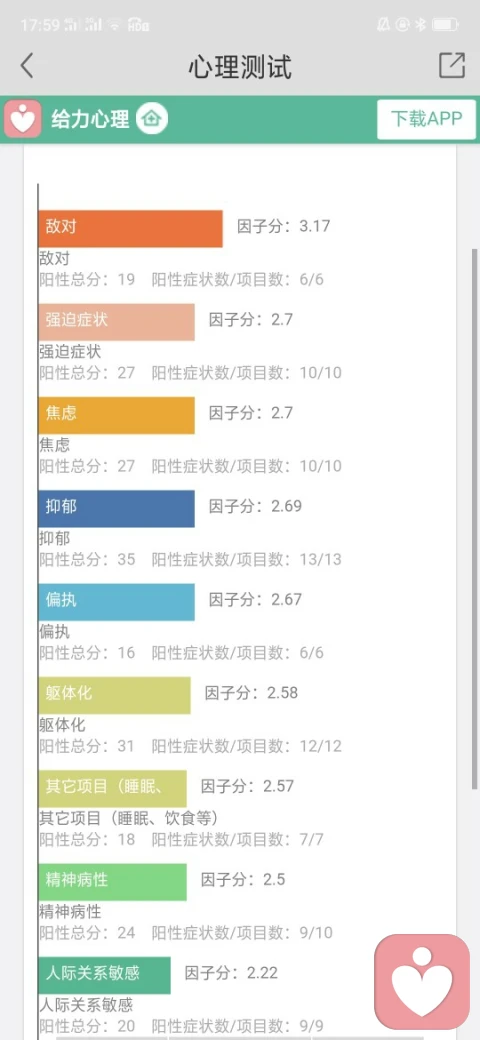Go to home via green house icon
The width and height of the screenshot is (480, 1040).
pos(152,119)
